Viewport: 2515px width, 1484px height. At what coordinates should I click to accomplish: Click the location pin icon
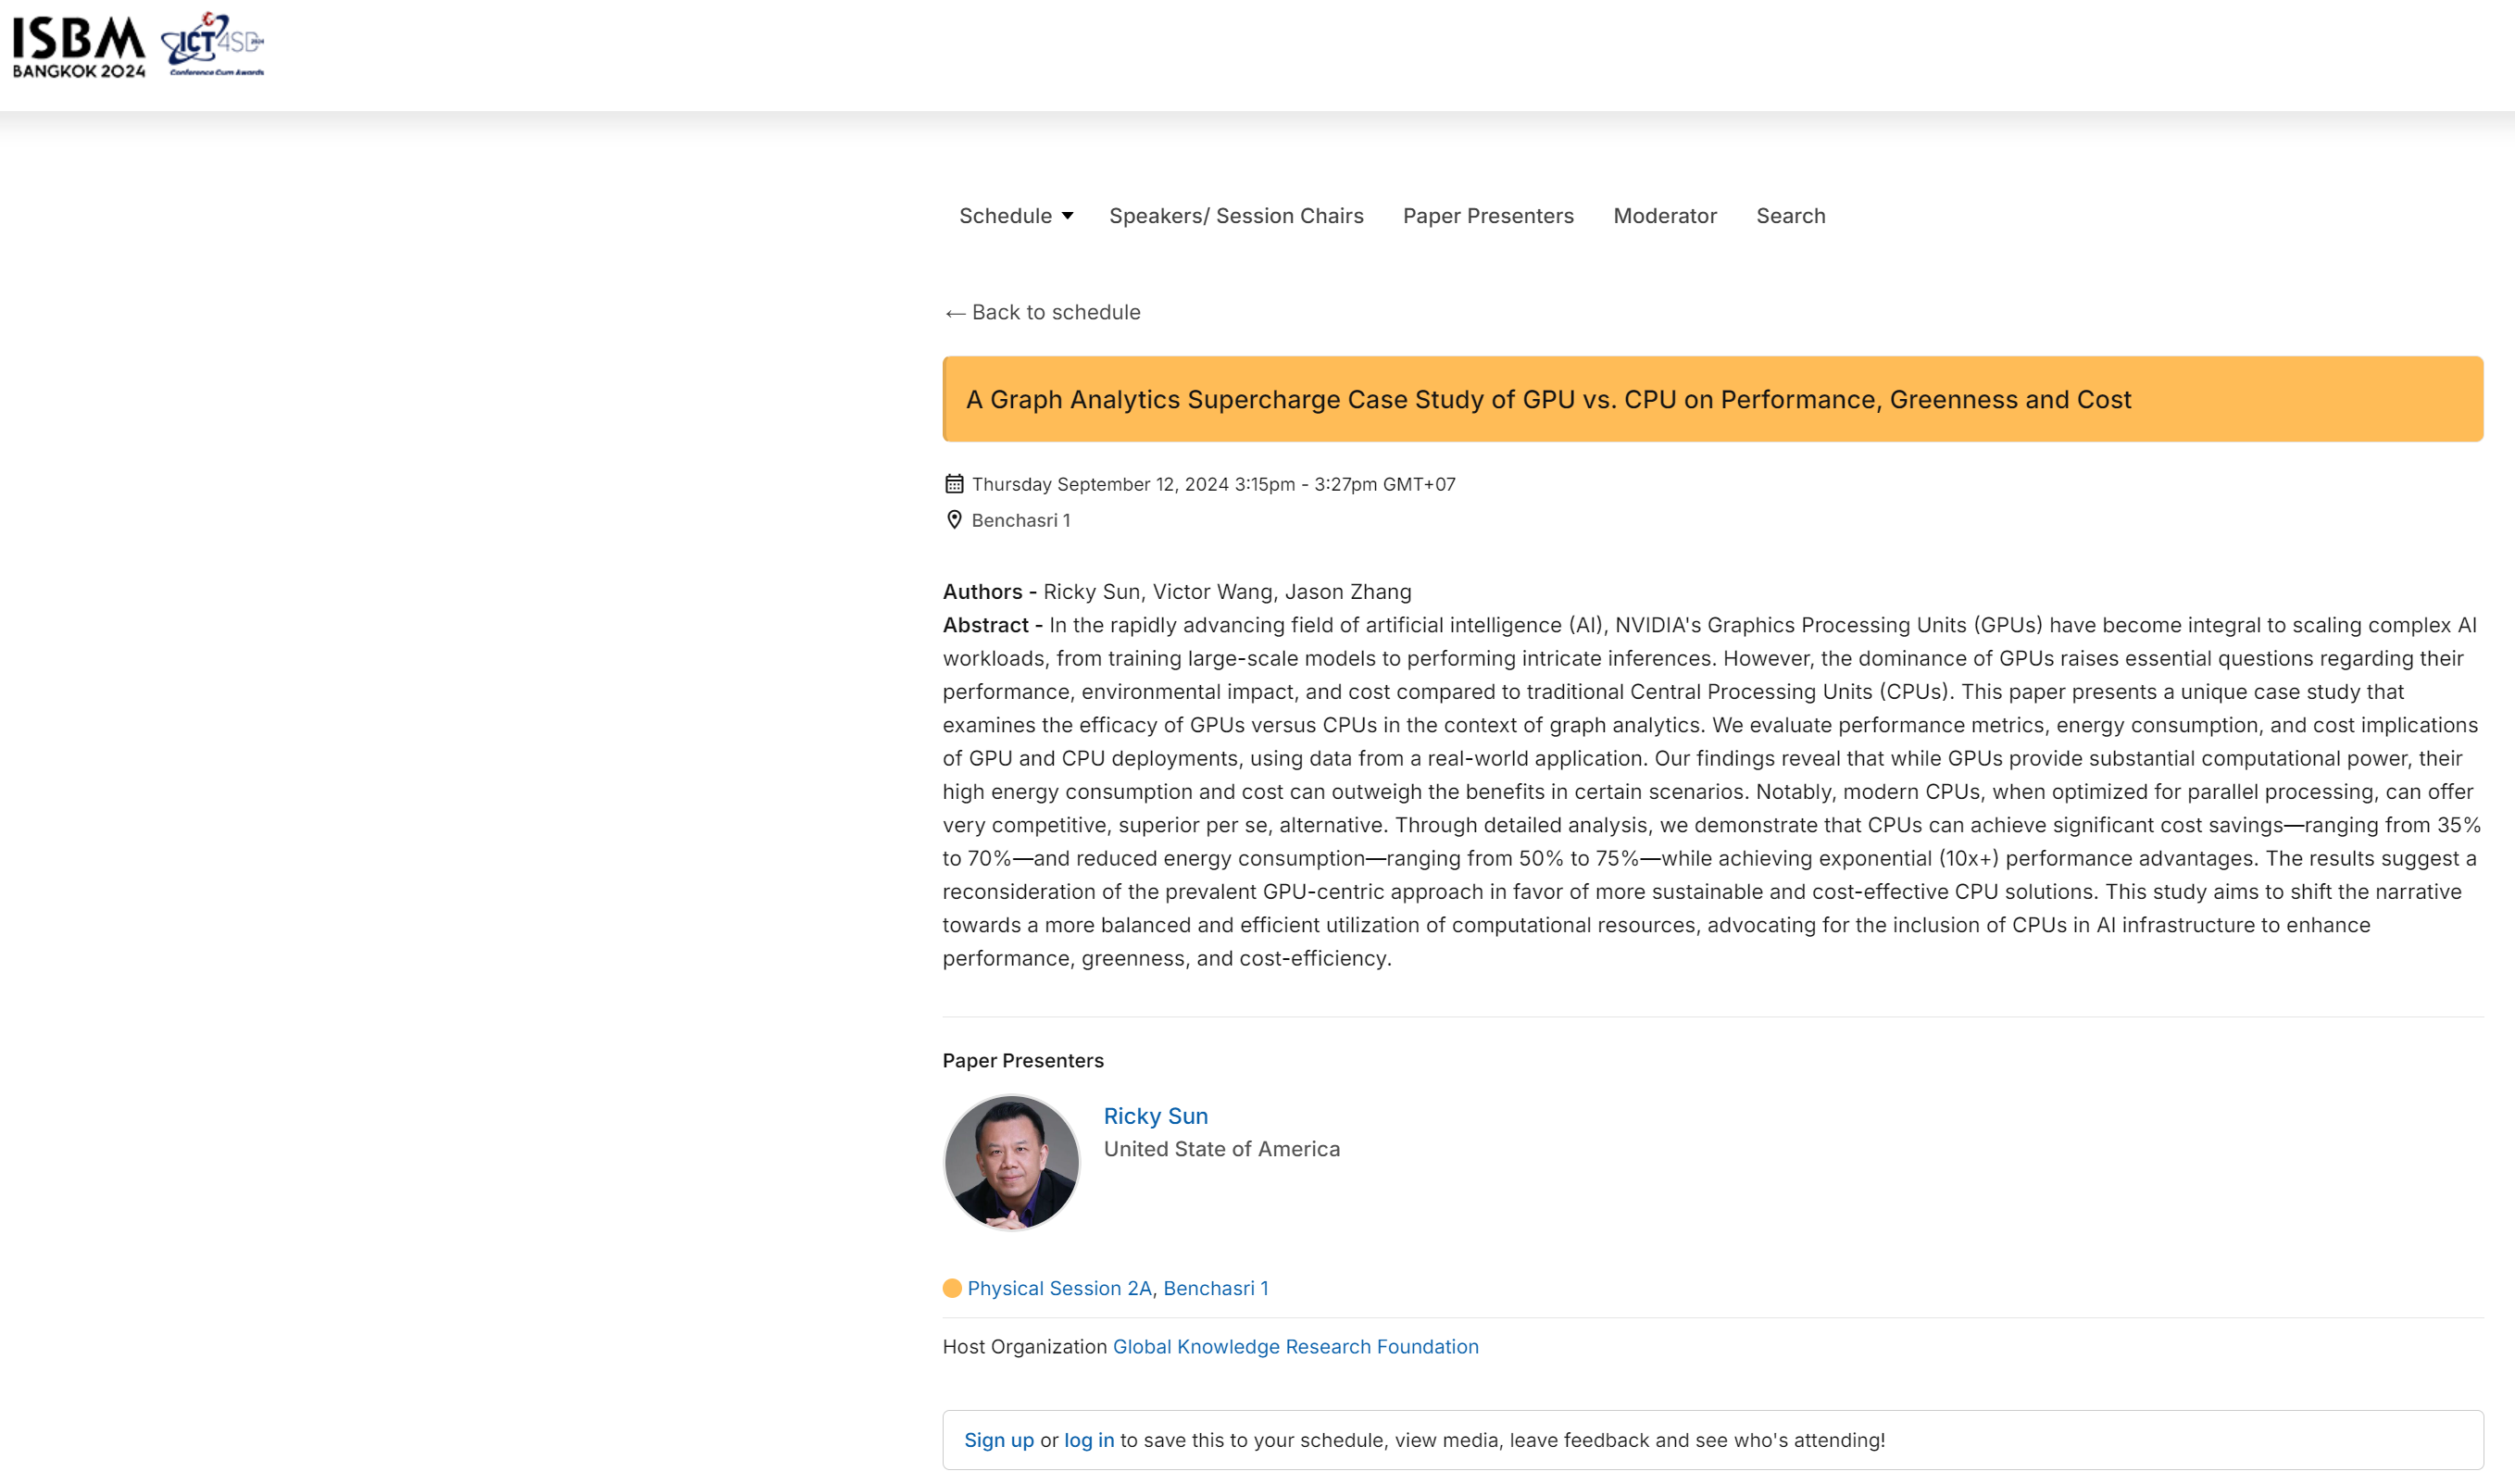point(954,520)
